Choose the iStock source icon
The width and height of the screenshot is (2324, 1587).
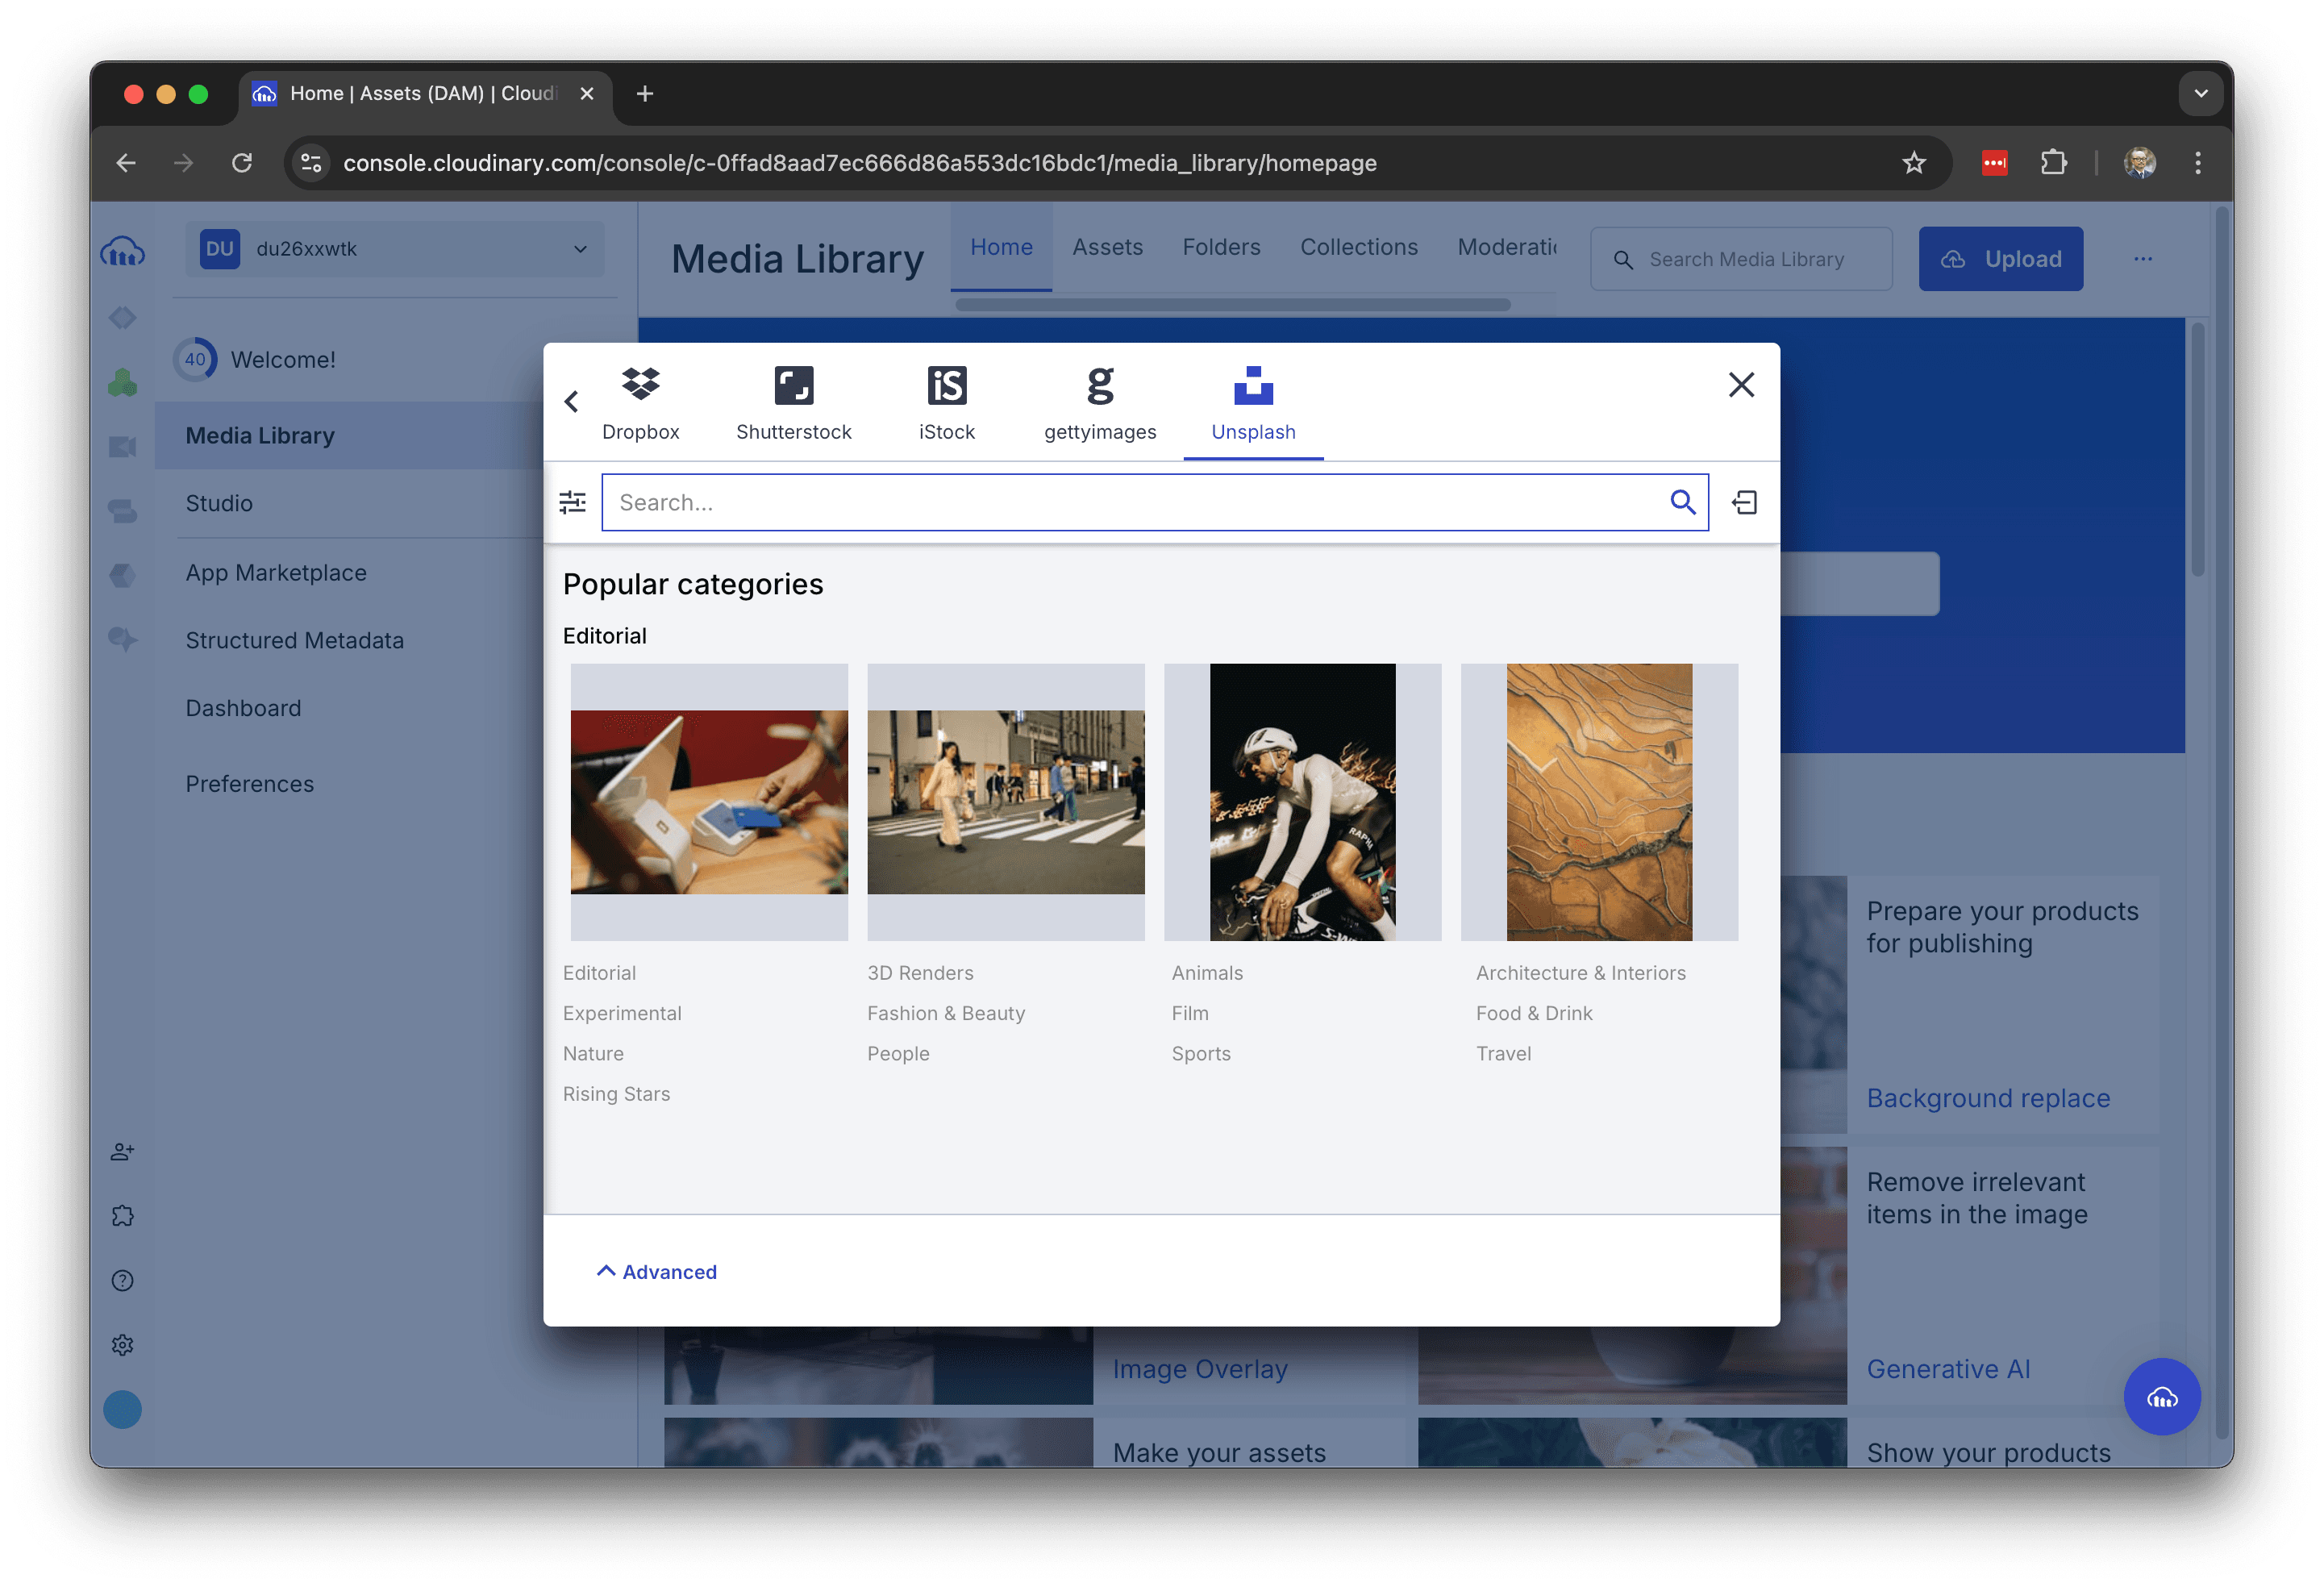pyautogui.click(x=946, y=385)
